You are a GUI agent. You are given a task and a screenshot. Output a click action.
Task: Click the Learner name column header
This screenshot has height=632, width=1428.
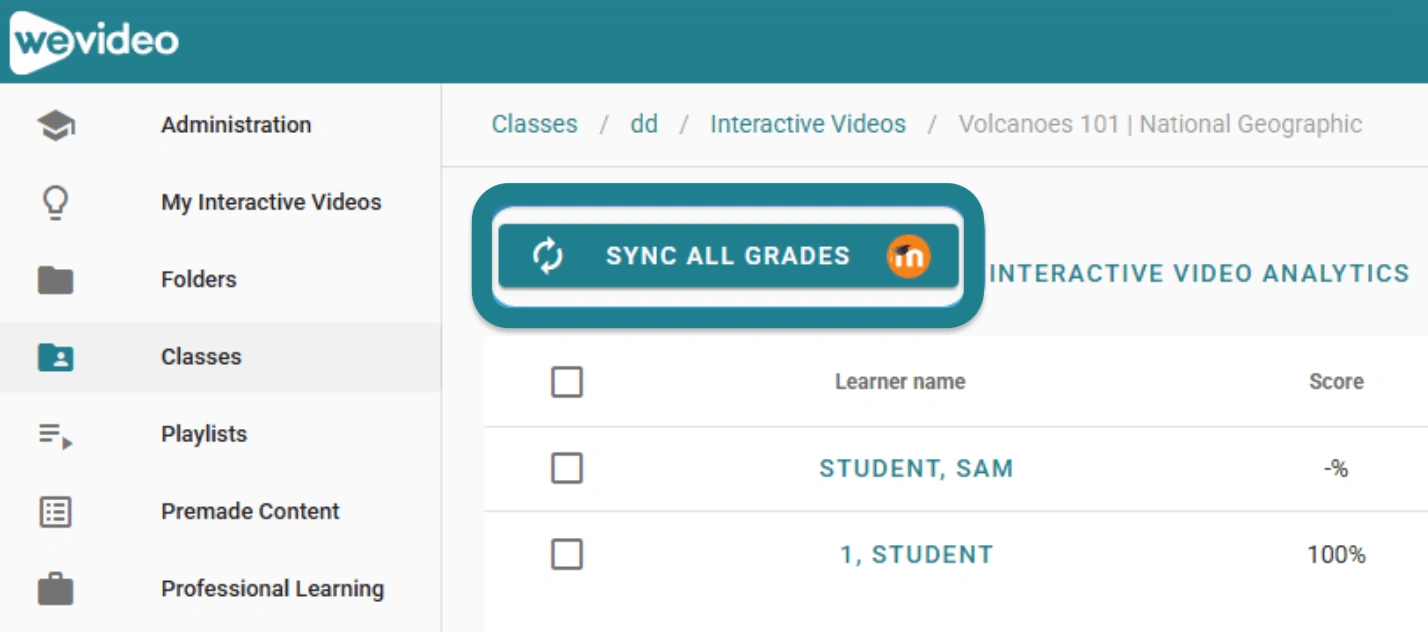pos(900,382)
